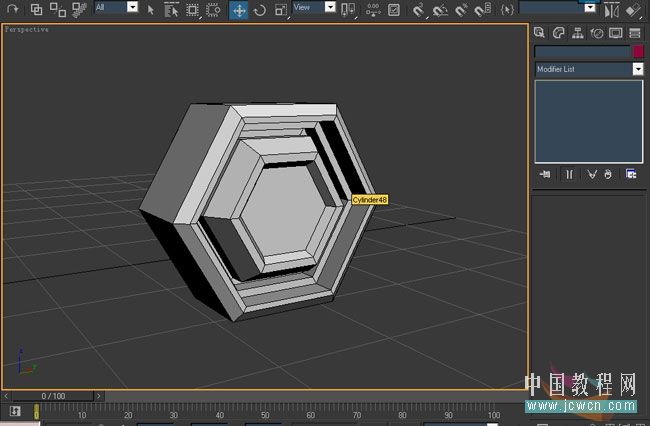Click the 0 / 100 time slider handle

pyautogui.click(x=53, y=396)
